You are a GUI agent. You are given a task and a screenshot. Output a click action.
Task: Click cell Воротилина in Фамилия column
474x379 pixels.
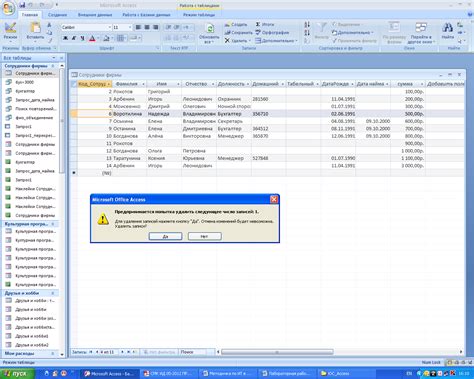[129, 114]
